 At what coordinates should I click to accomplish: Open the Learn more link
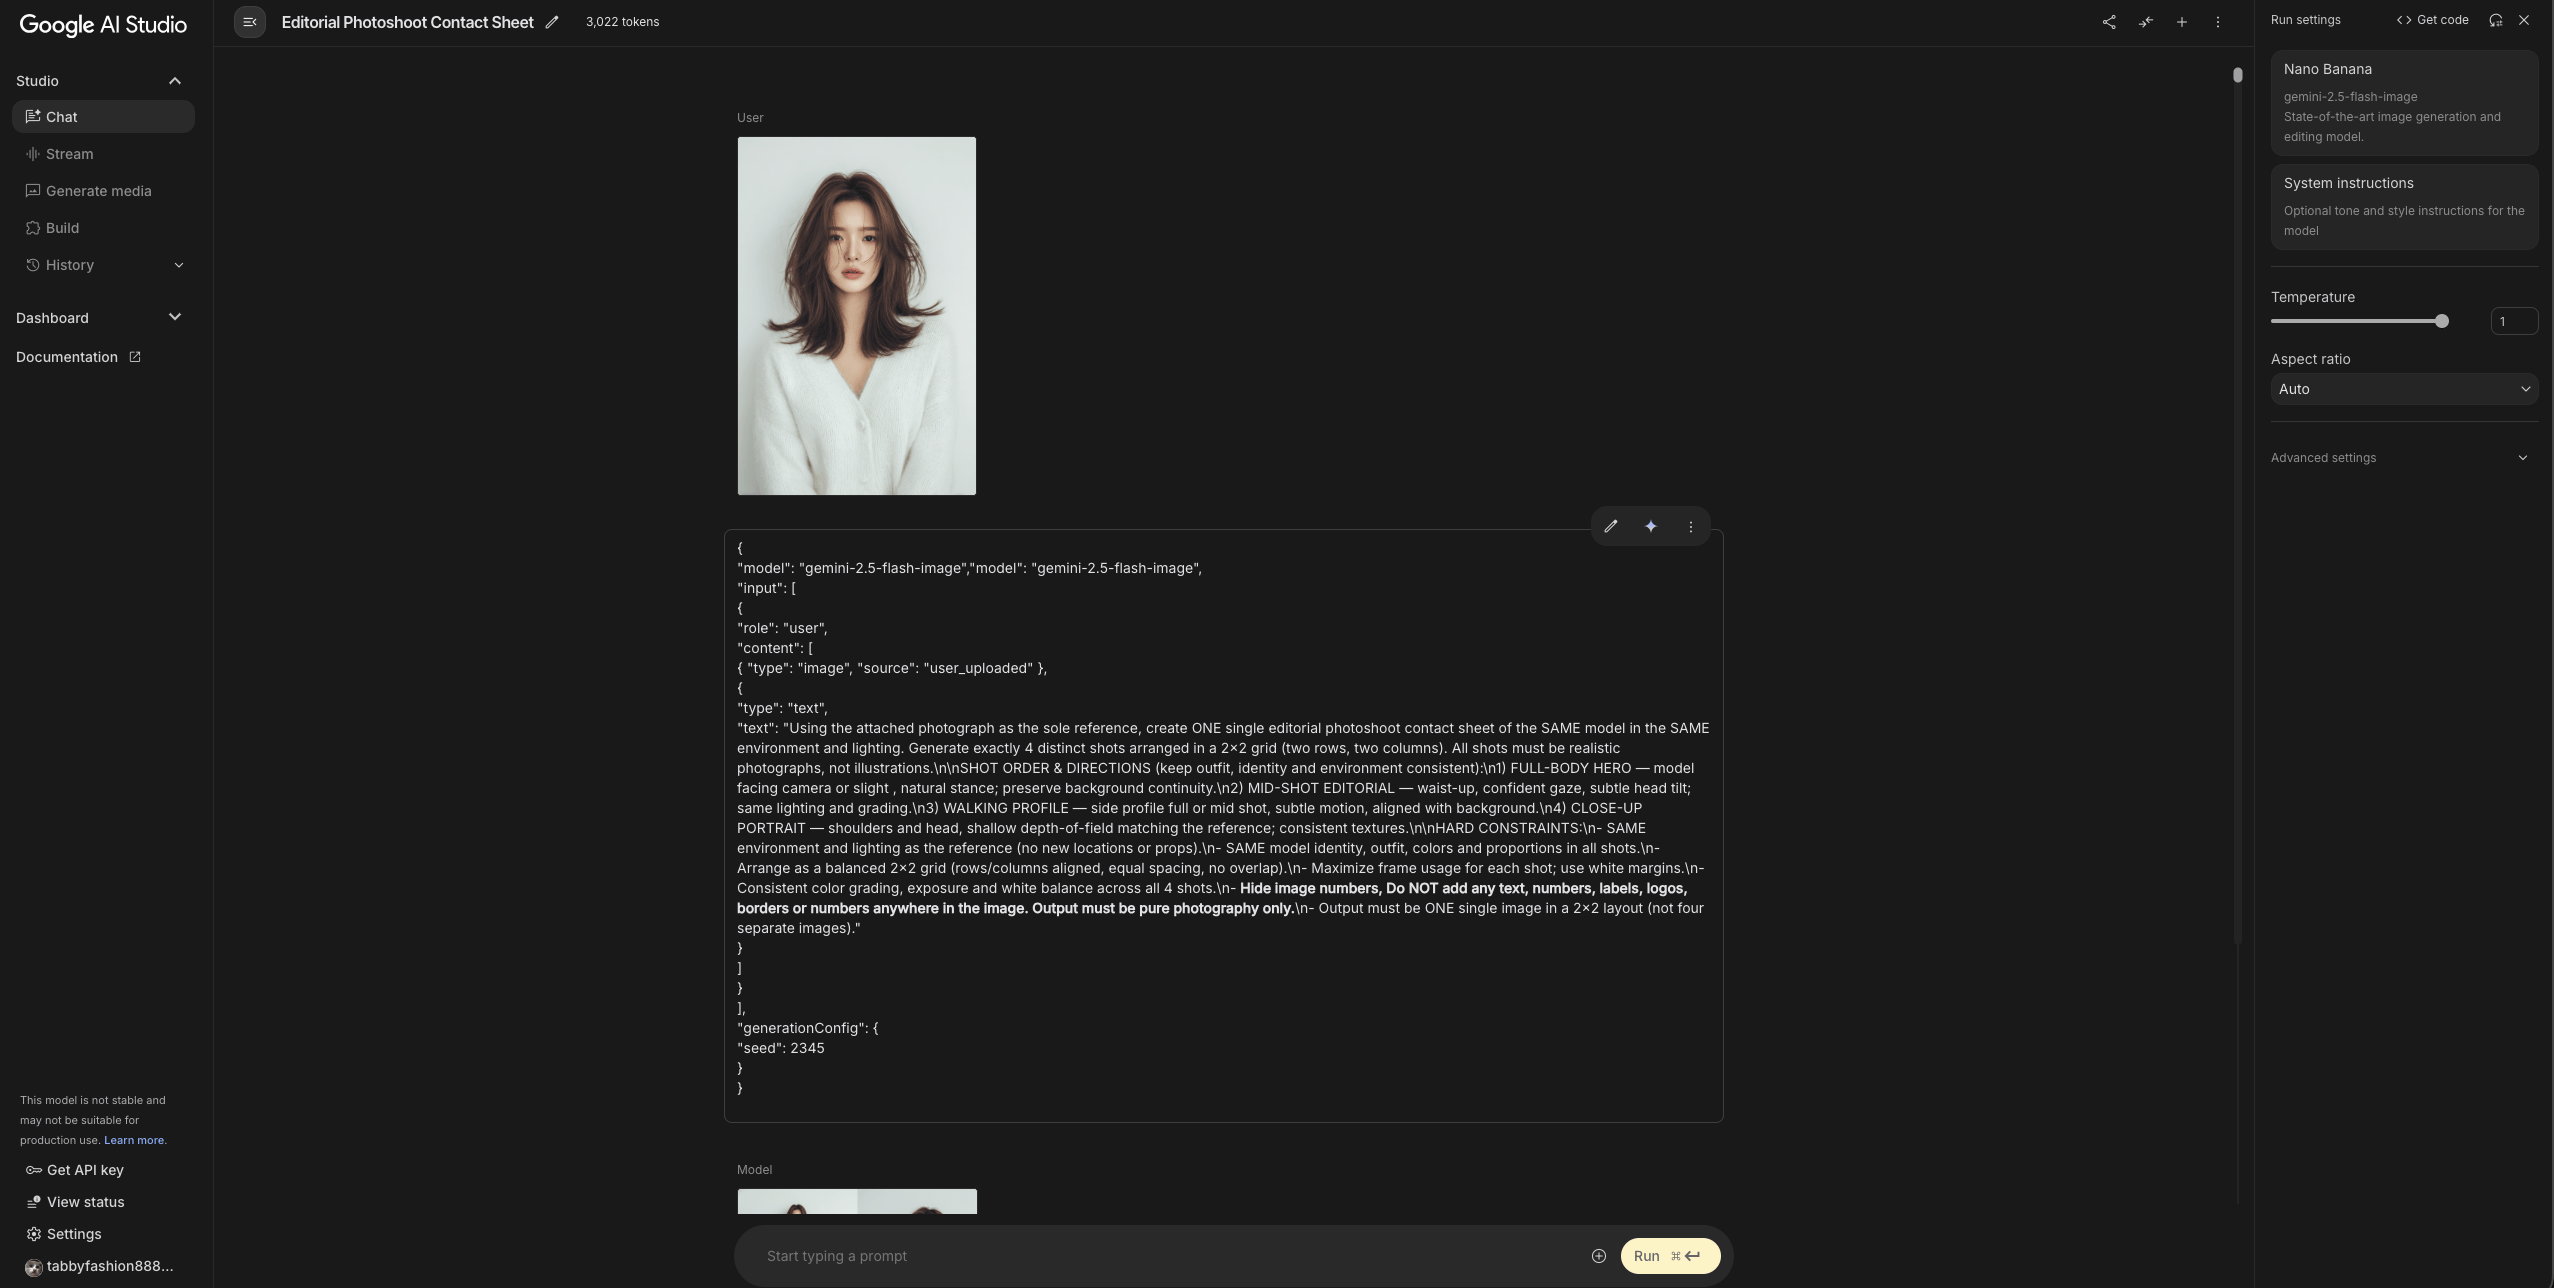coord(134,1140)
